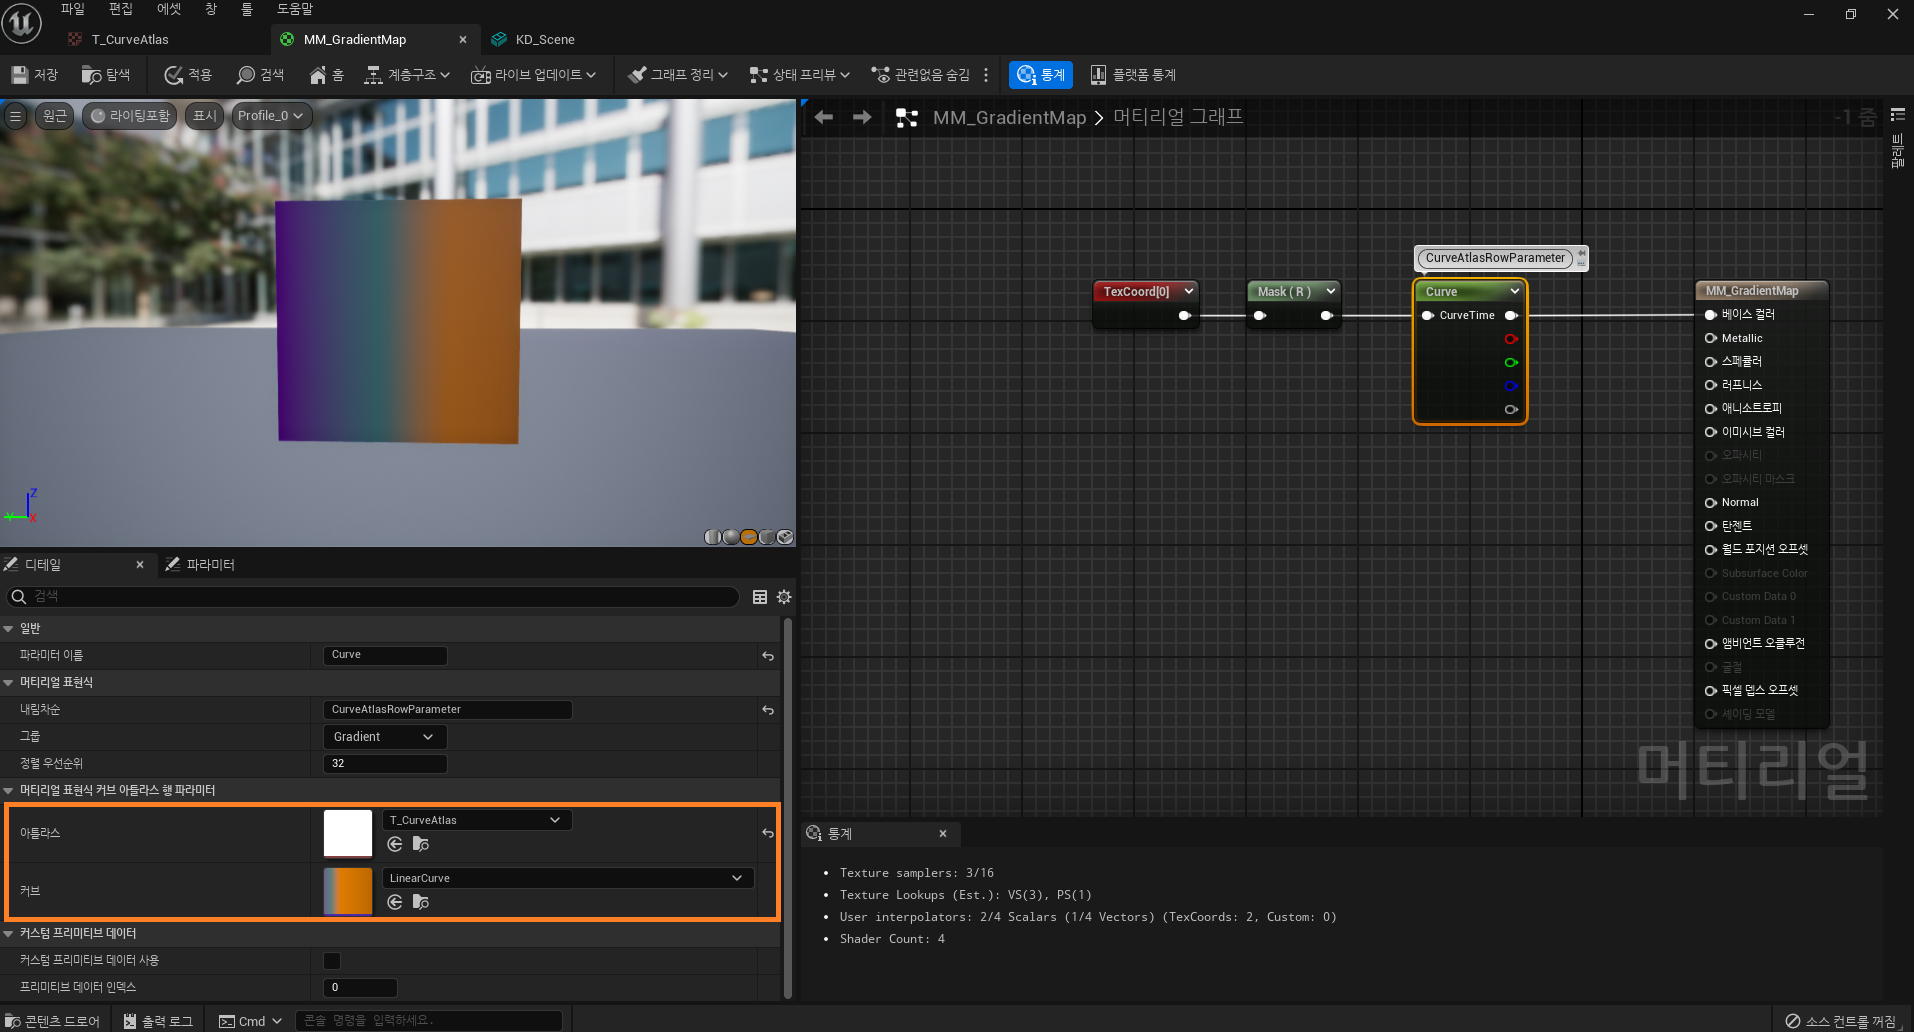Open details panel settings gear
This screenshot has height=1032, width=1914.
pos(784,597)
